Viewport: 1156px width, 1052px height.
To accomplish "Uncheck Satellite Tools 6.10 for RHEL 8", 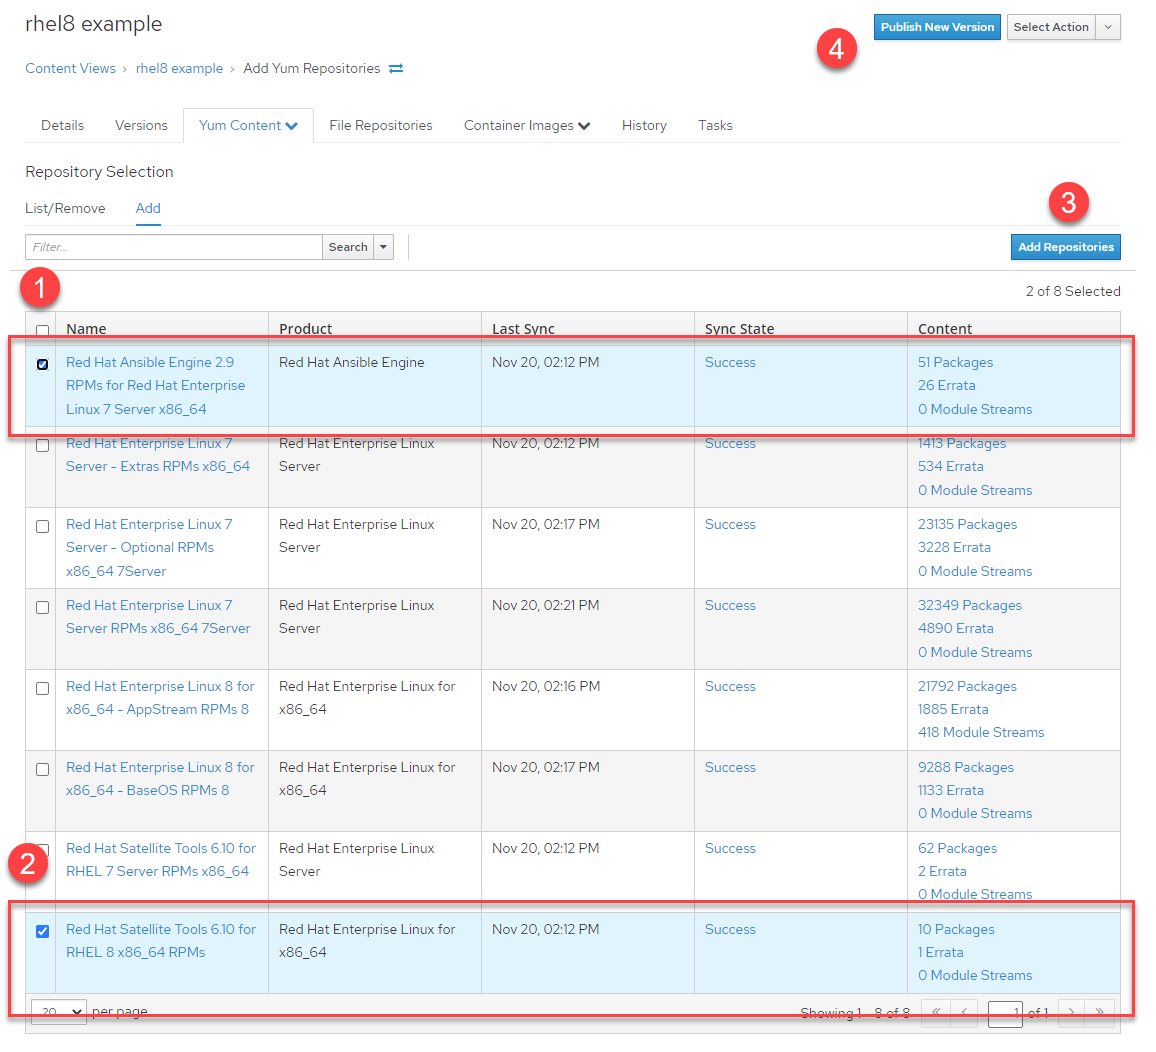I will coord(42,931).
